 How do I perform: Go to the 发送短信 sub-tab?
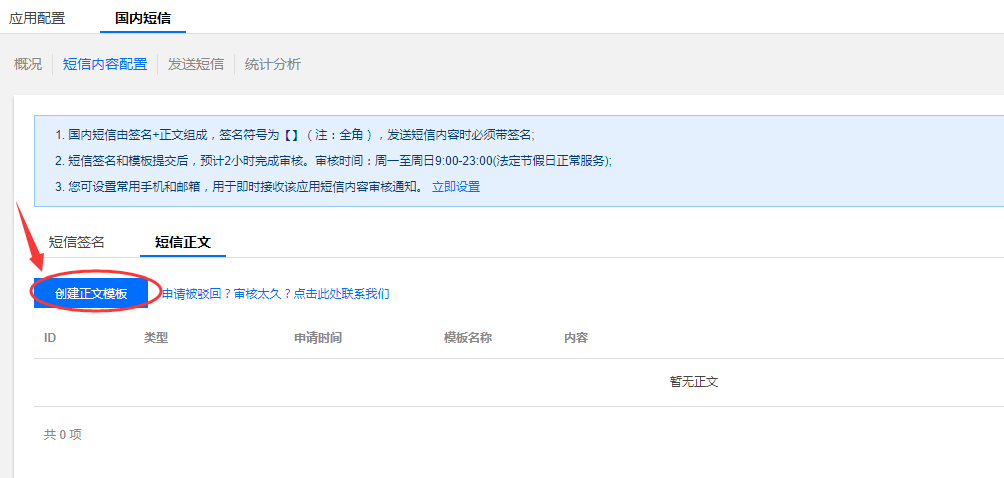click(x=196, y=64)
